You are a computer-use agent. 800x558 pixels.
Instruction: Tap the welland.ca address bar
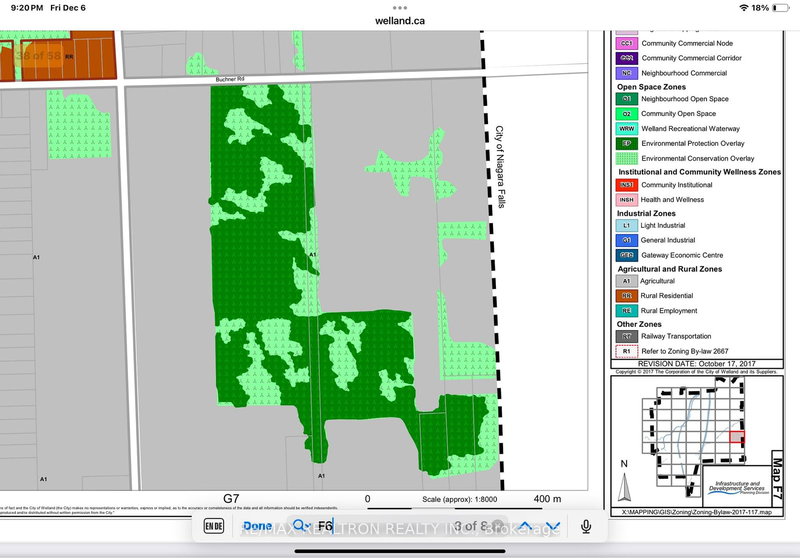(x=400, y=19)
